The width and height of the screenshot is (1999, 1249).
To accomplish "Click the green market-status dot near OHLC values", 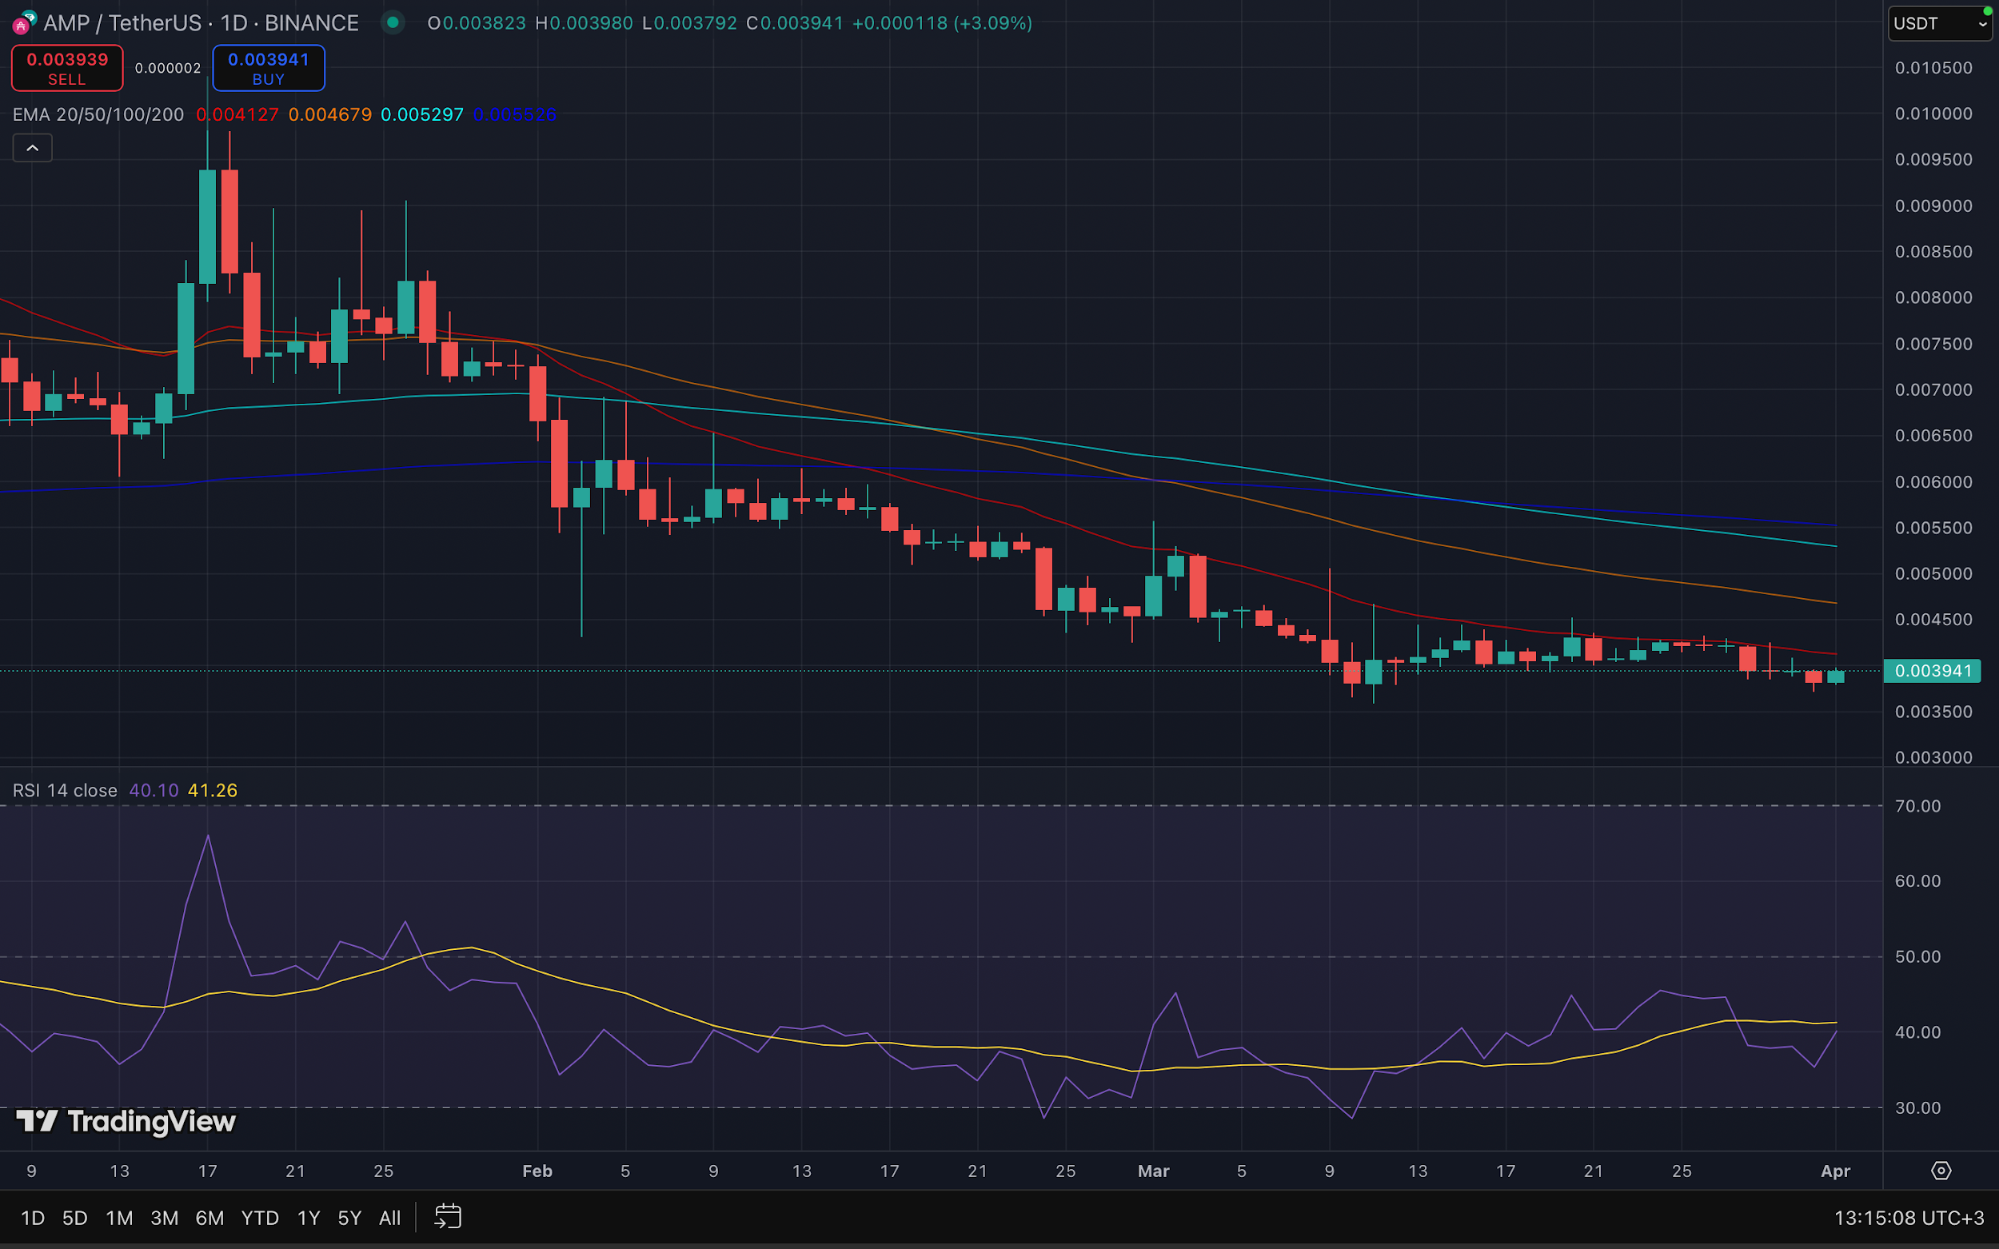I will pos(391,22).
